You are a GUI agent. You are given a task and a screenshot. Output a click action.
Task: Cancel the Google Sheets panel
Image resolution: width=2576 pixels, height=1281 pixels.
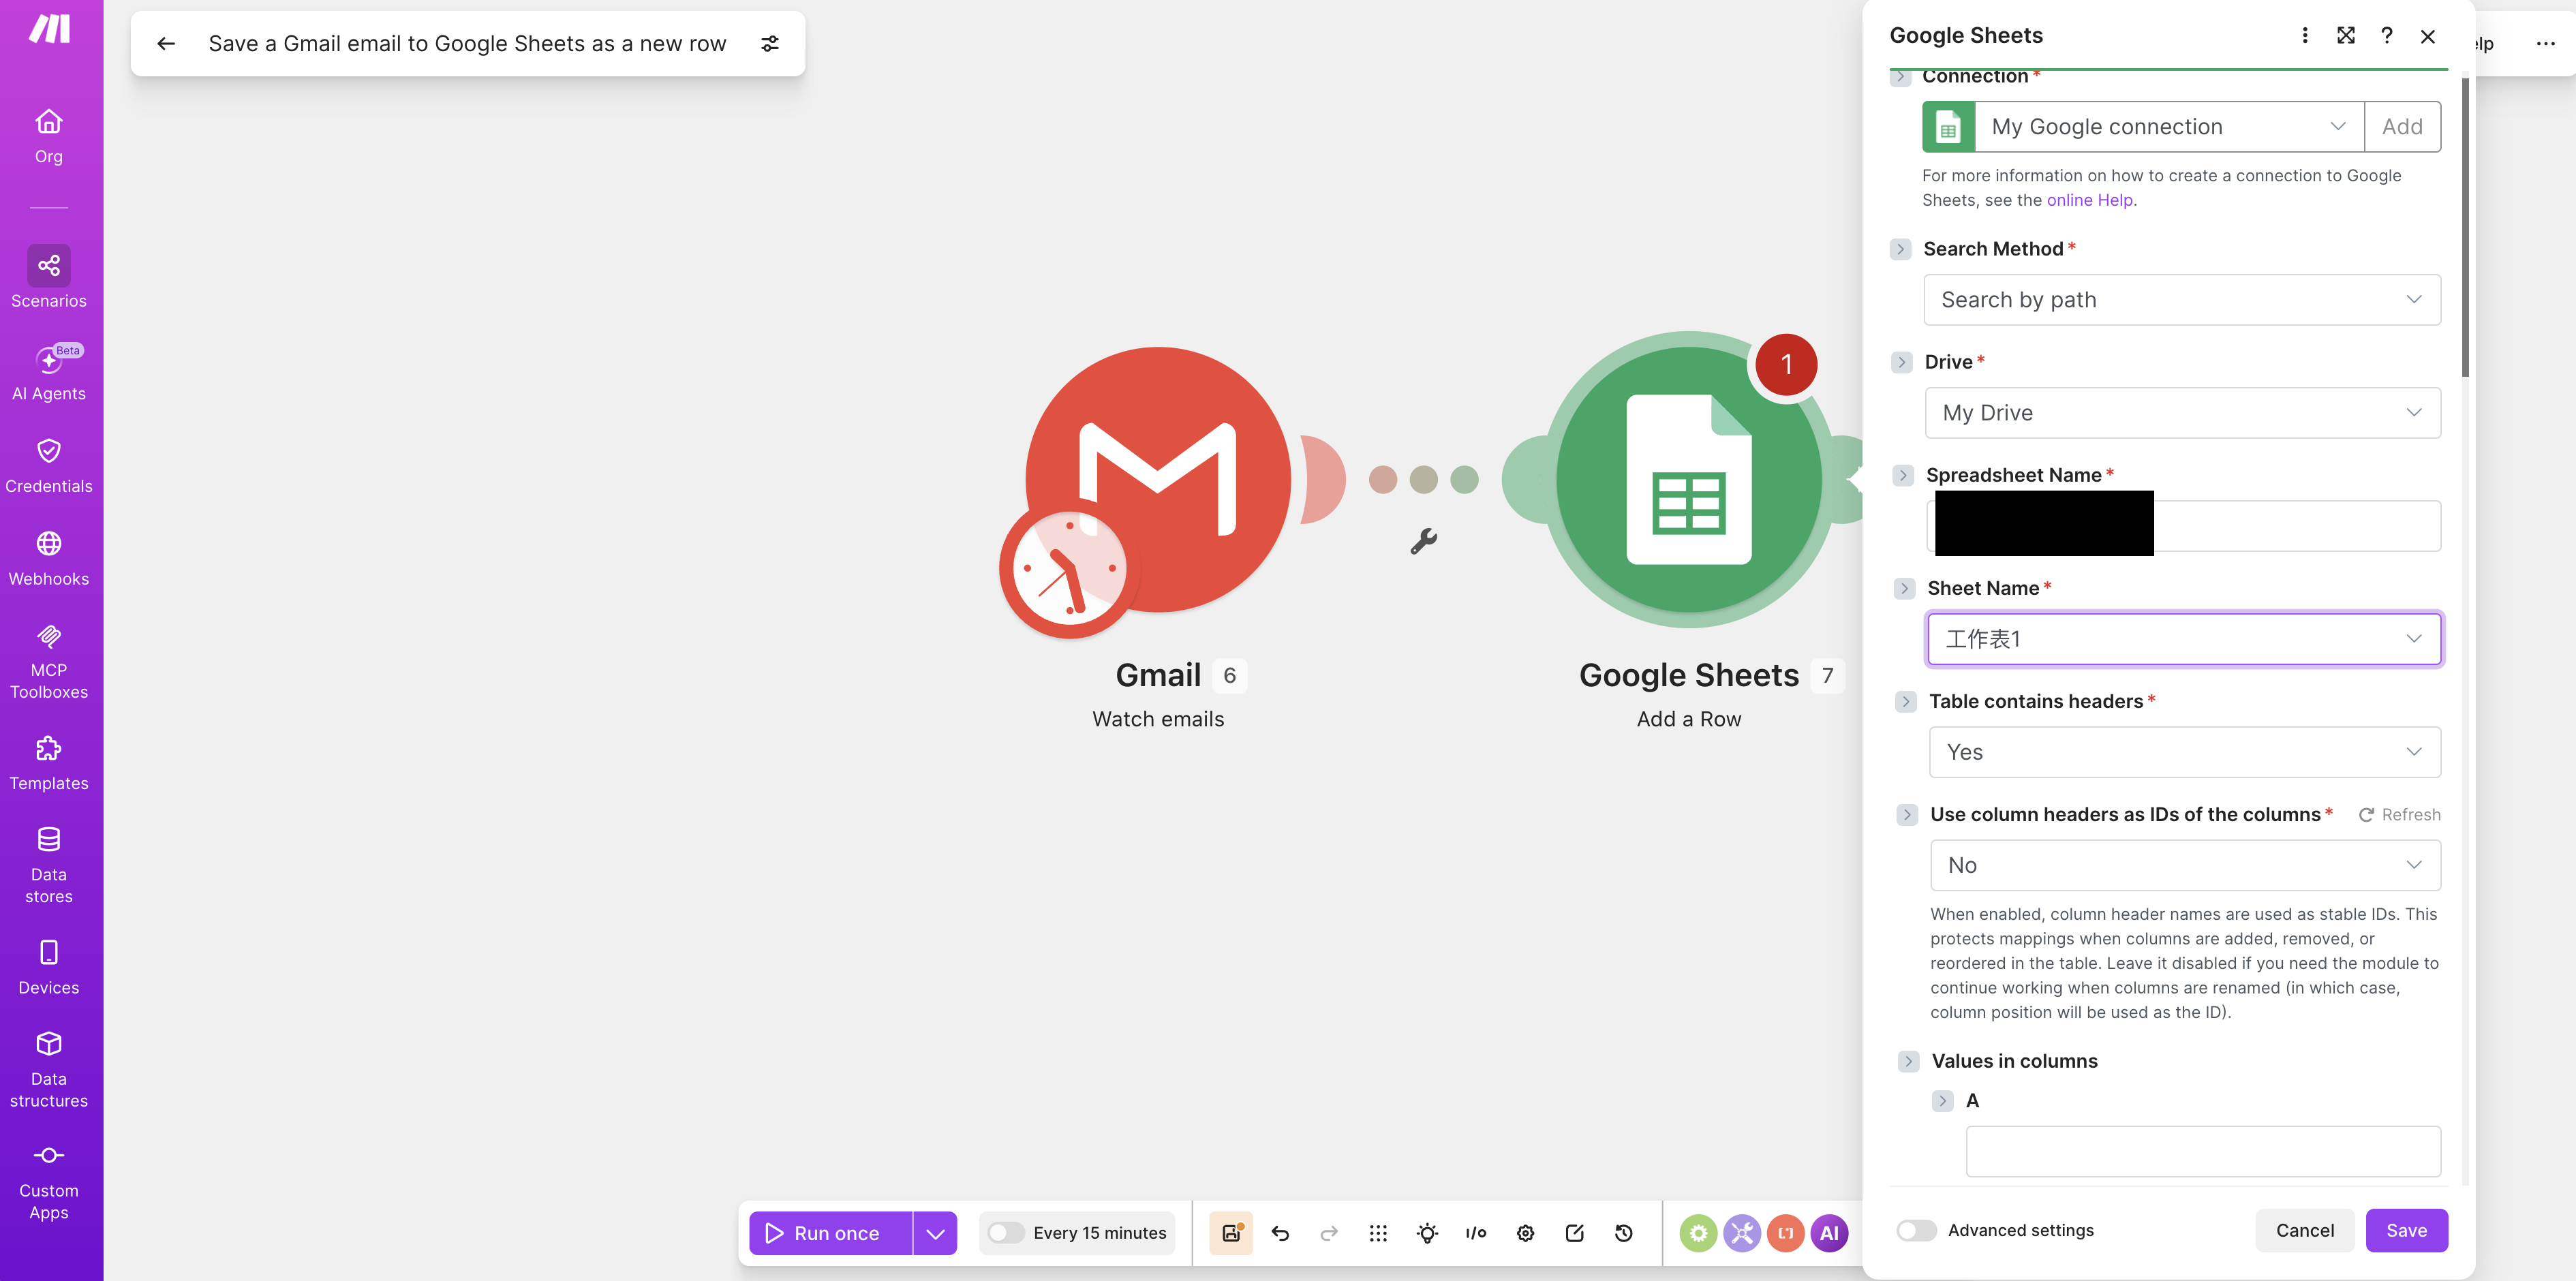(2305, 1230)
